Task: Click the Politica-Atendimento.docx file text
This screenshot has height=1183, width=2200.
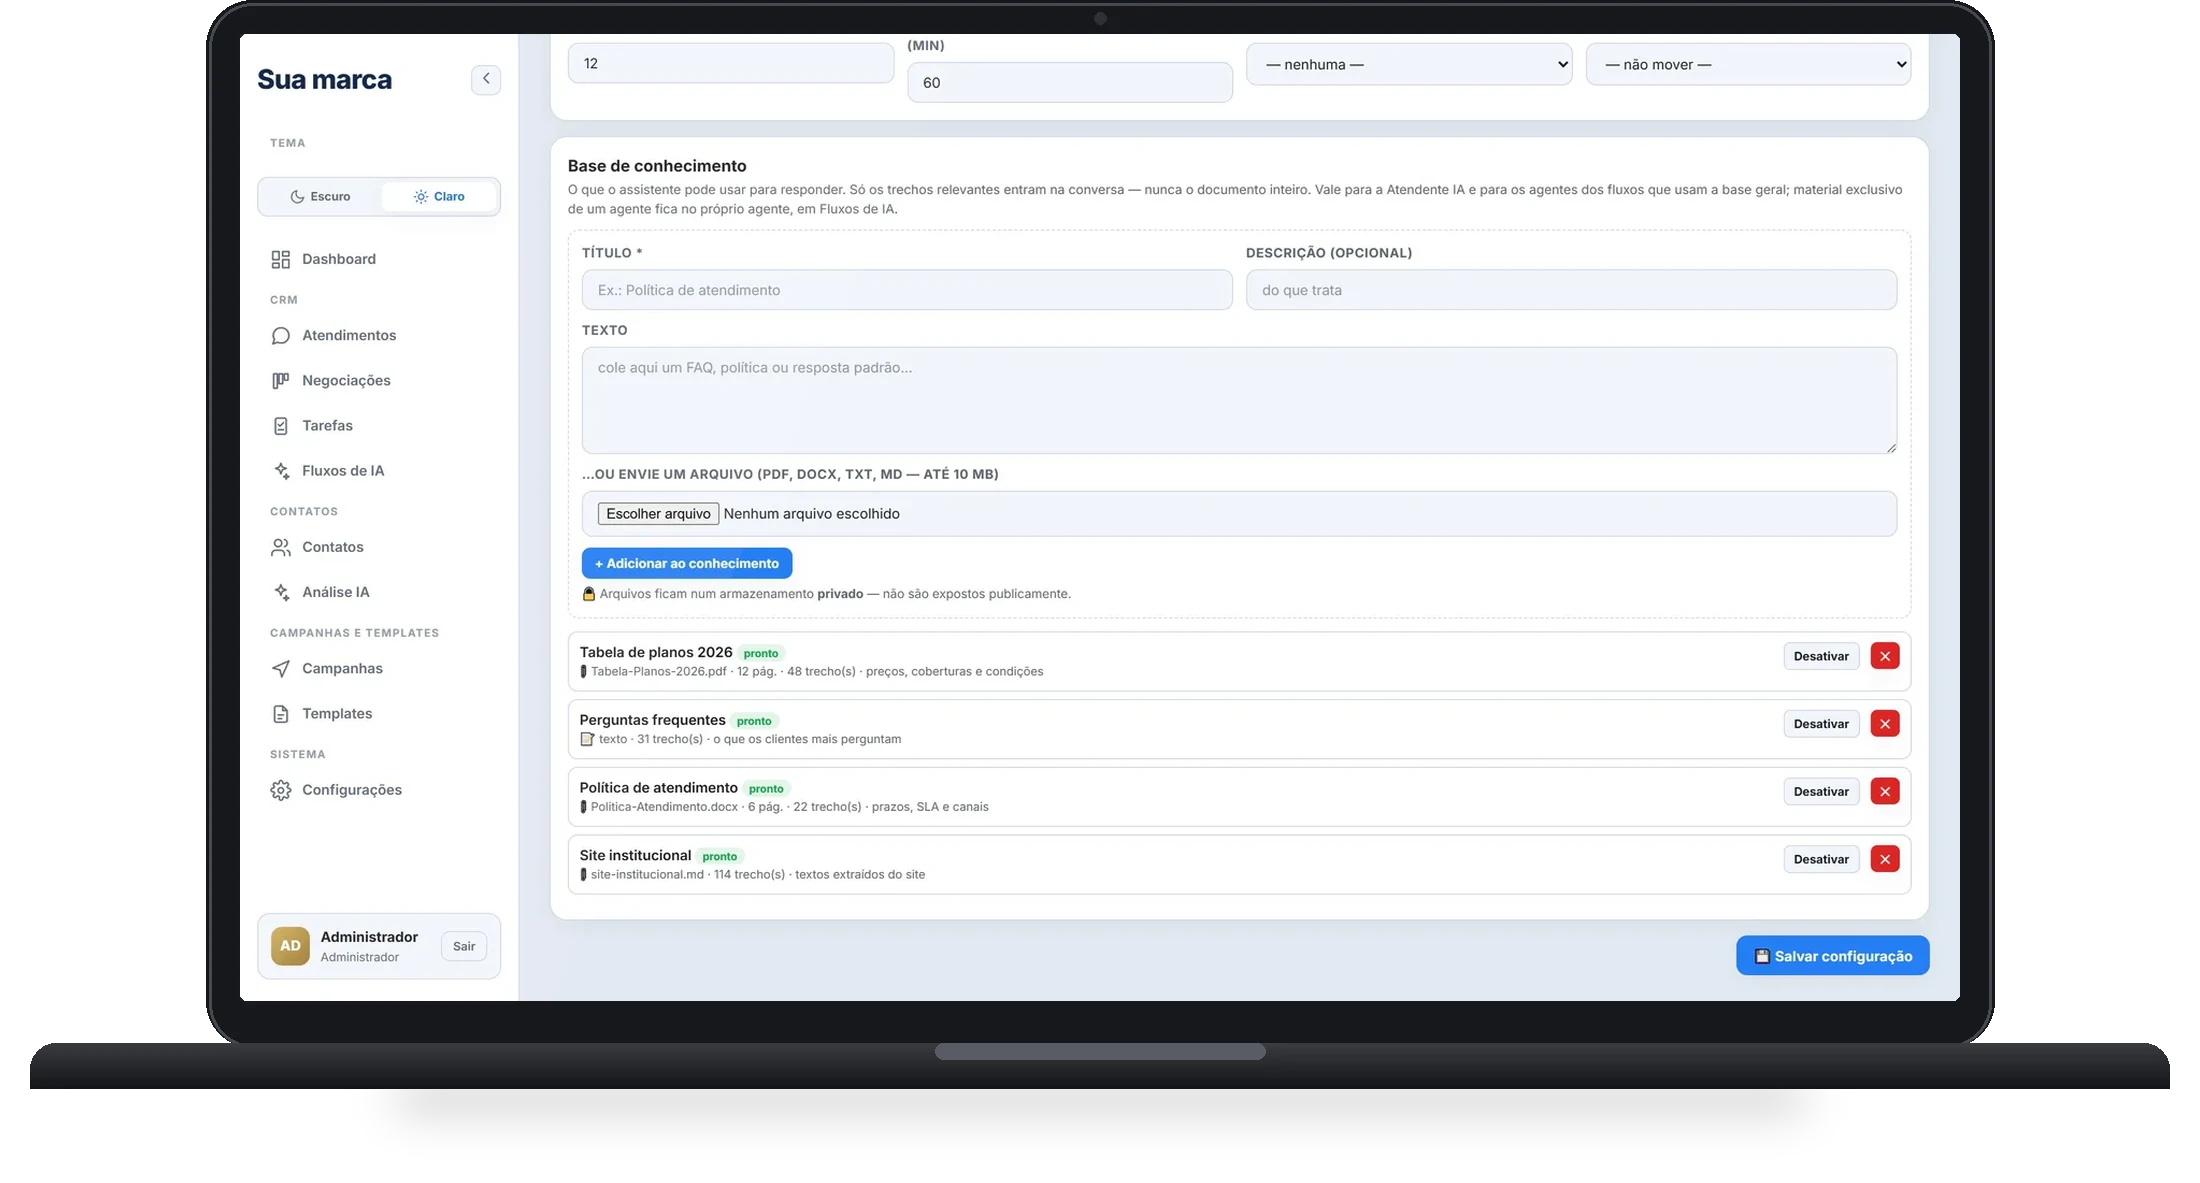Action: pyautogui.click(x=664, y=807)
